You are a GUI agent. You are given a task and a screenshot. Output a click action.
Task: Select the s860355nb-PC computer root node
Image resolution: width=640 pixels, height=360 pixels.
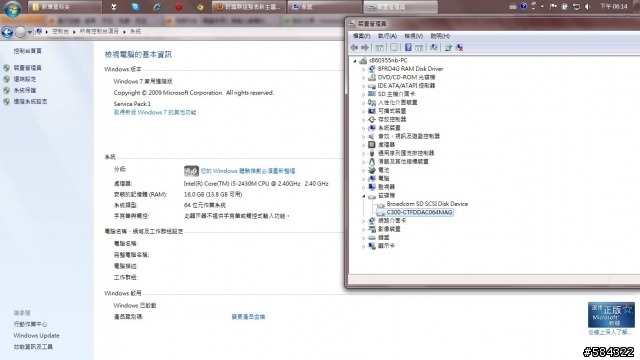(388, 60)
